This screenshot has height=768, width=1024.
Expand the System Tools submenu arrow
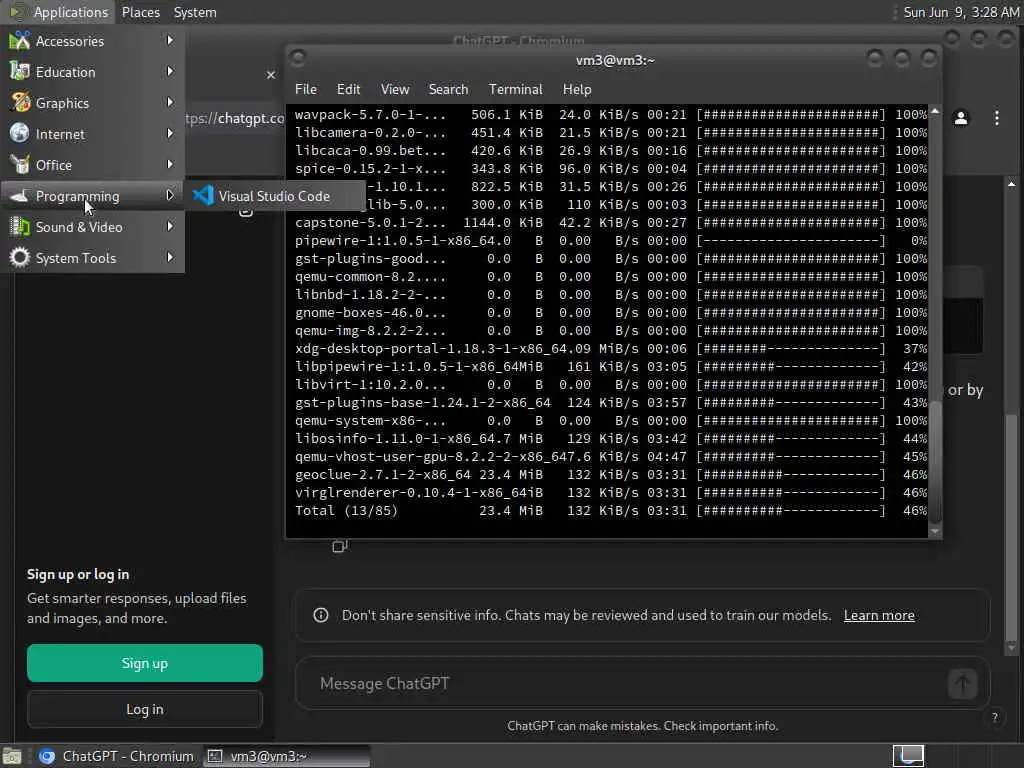click(170, 257)
